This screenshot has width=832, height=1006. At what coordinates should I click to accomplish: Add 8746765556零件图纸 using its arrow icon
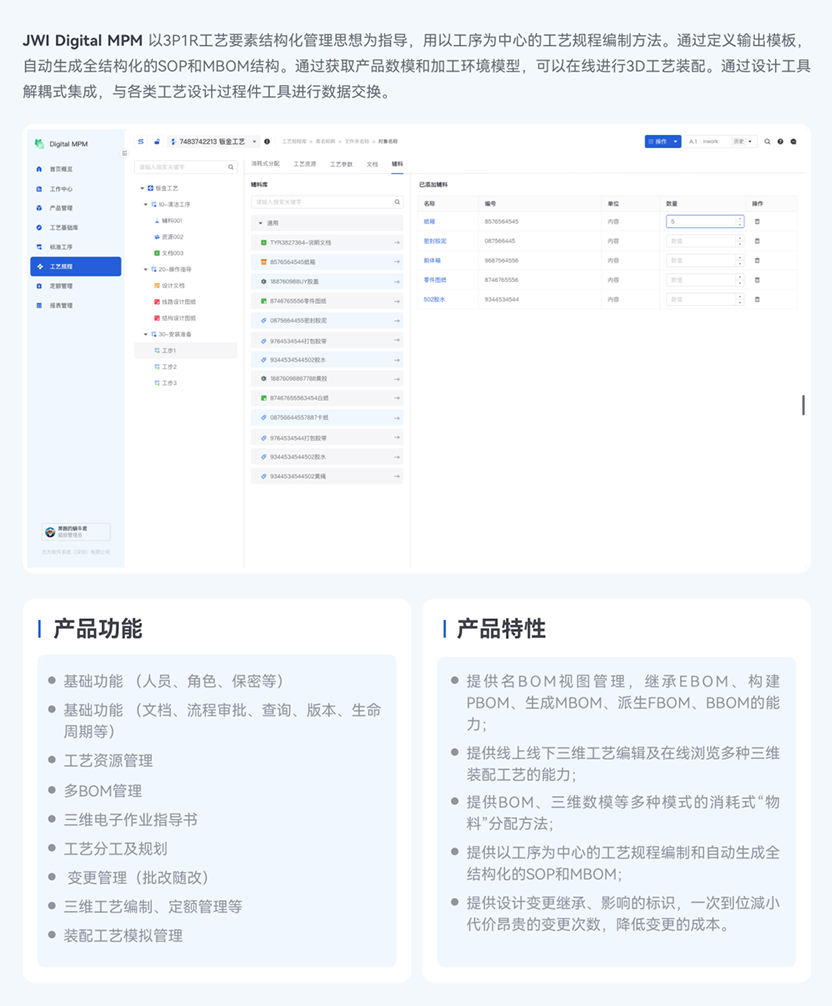(x=396, y=301)
